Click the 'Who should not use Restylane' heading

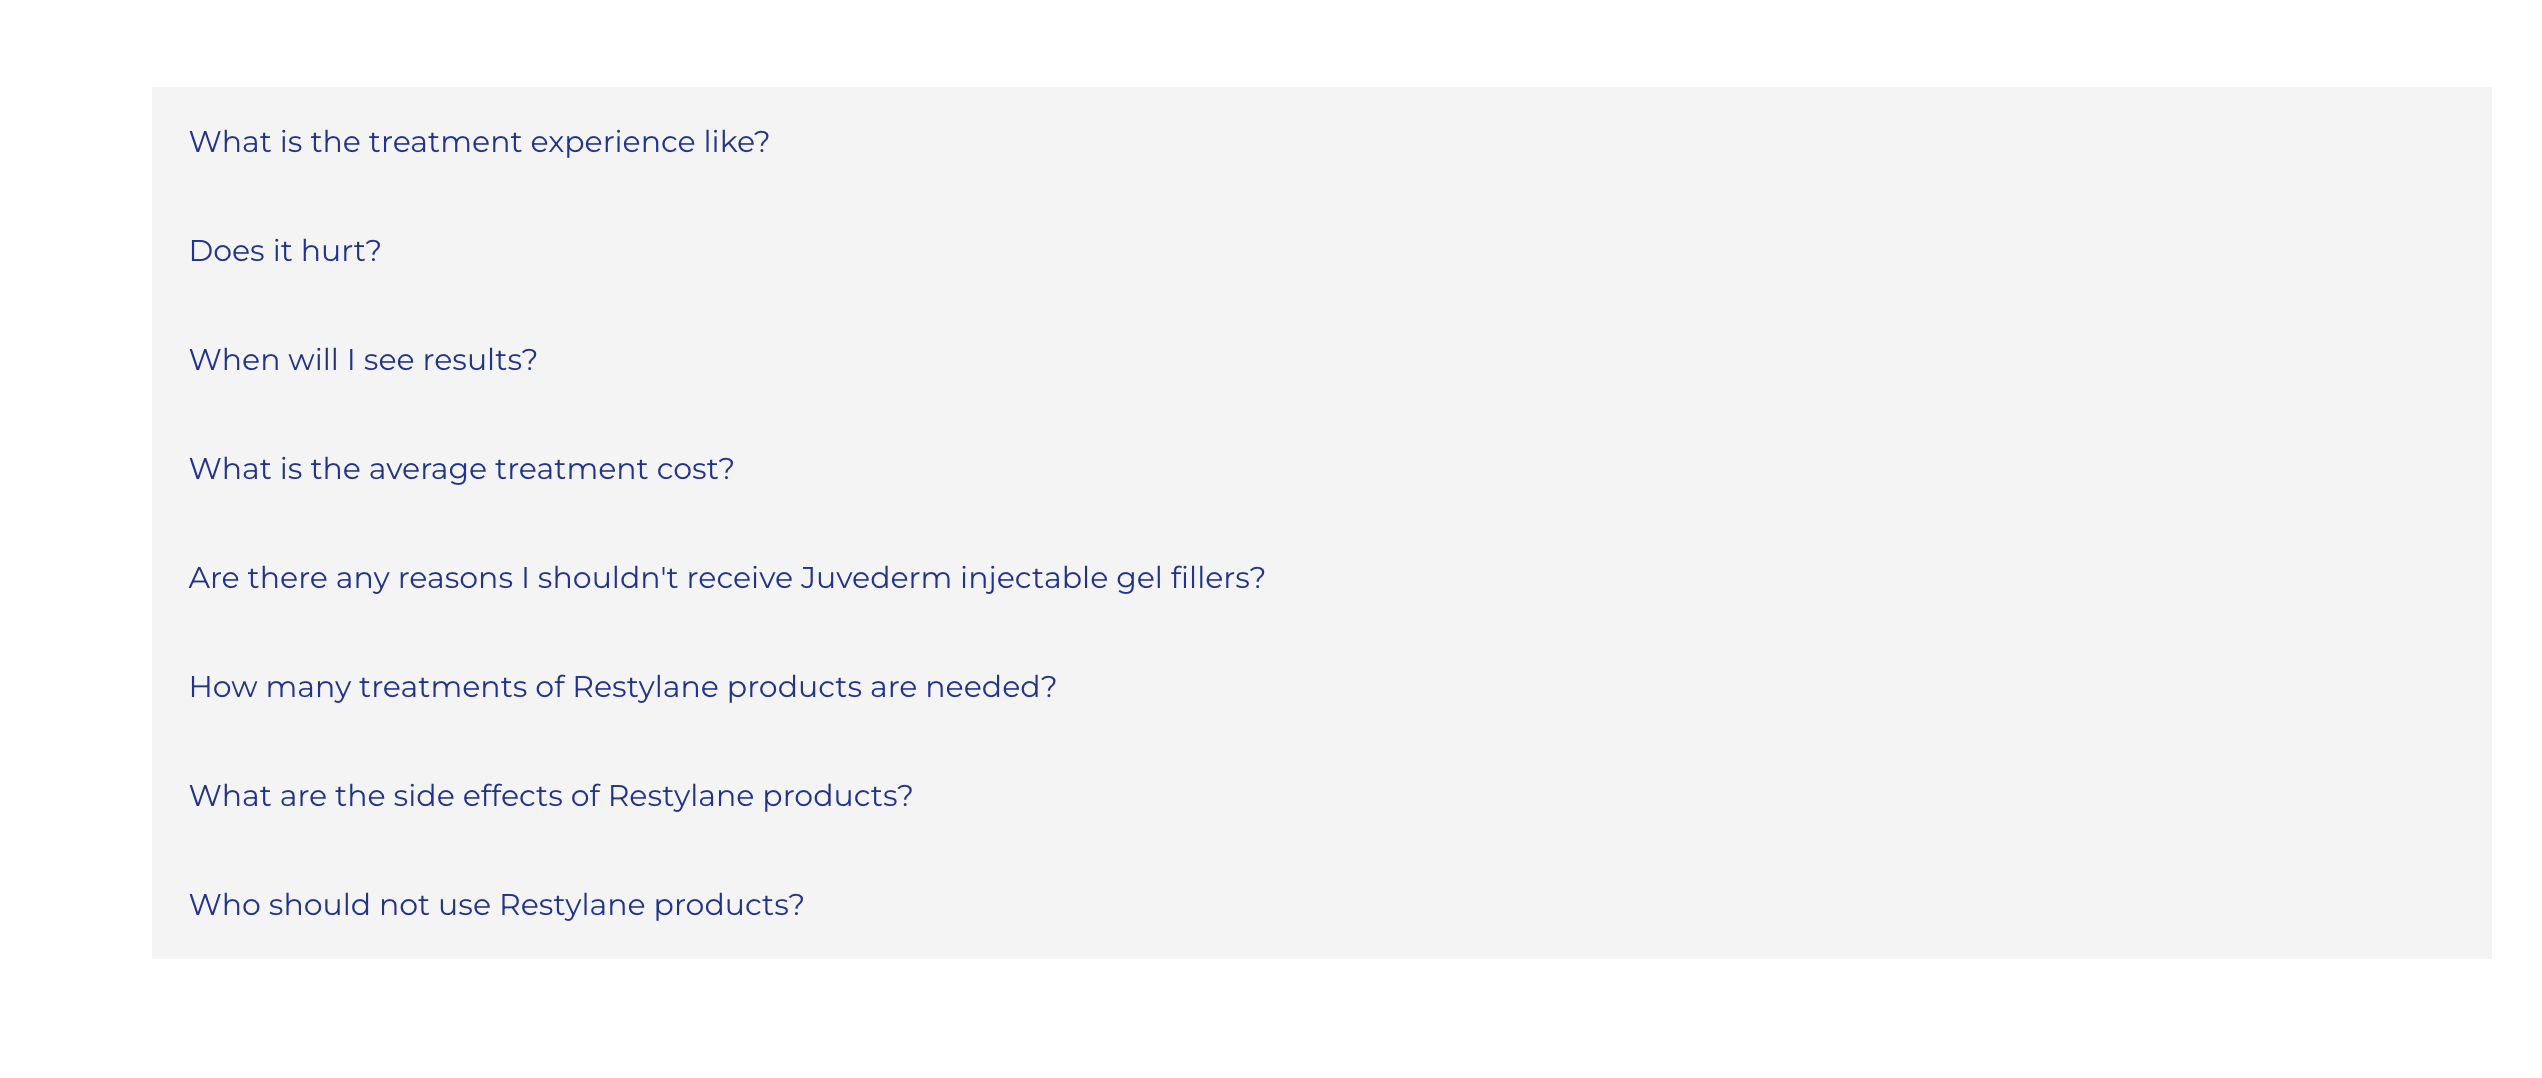pos(496,905)
